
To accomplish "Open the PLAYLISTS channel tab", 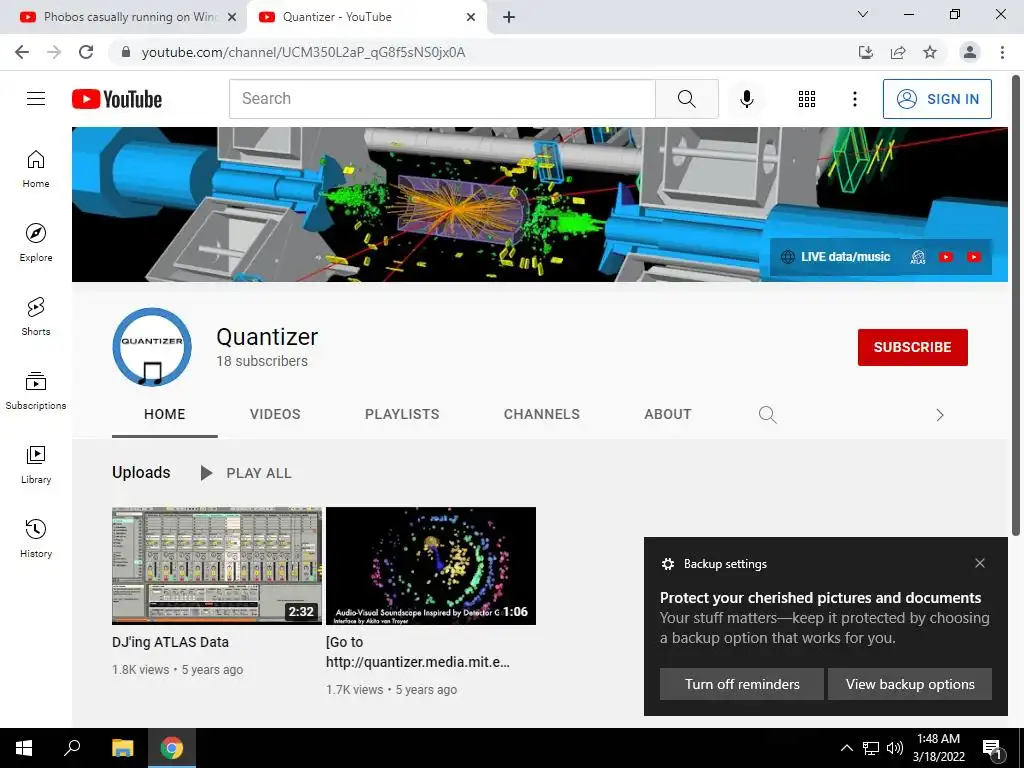I will point(402,414).
